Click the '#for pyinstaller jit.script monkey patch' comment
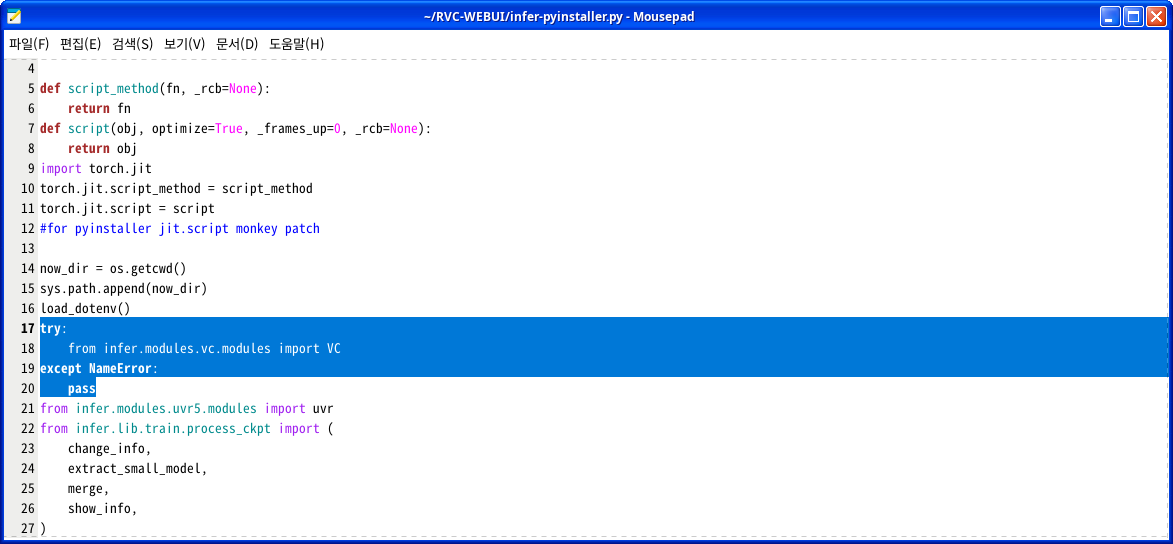Image resolution: width=1173 pixels, height=544 pixels. [180, 228]
